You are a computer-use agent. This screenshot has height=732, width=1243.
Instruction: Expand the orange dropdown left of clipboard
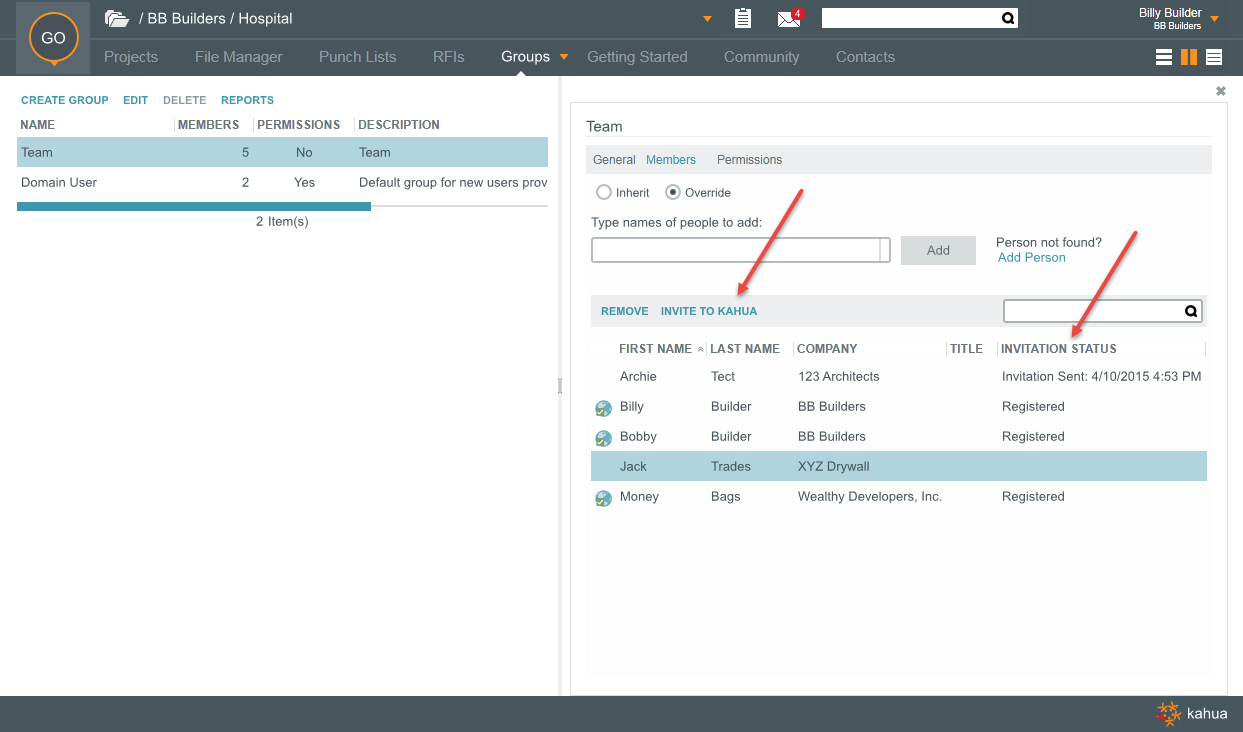[x=707, y=19]
